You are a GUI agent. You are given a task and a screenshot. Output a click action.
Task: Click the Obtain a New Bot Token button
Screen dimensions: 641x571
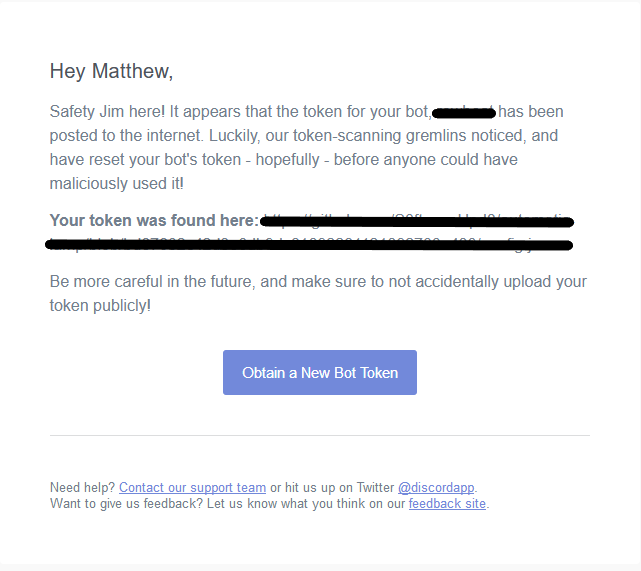pos(319,372)
